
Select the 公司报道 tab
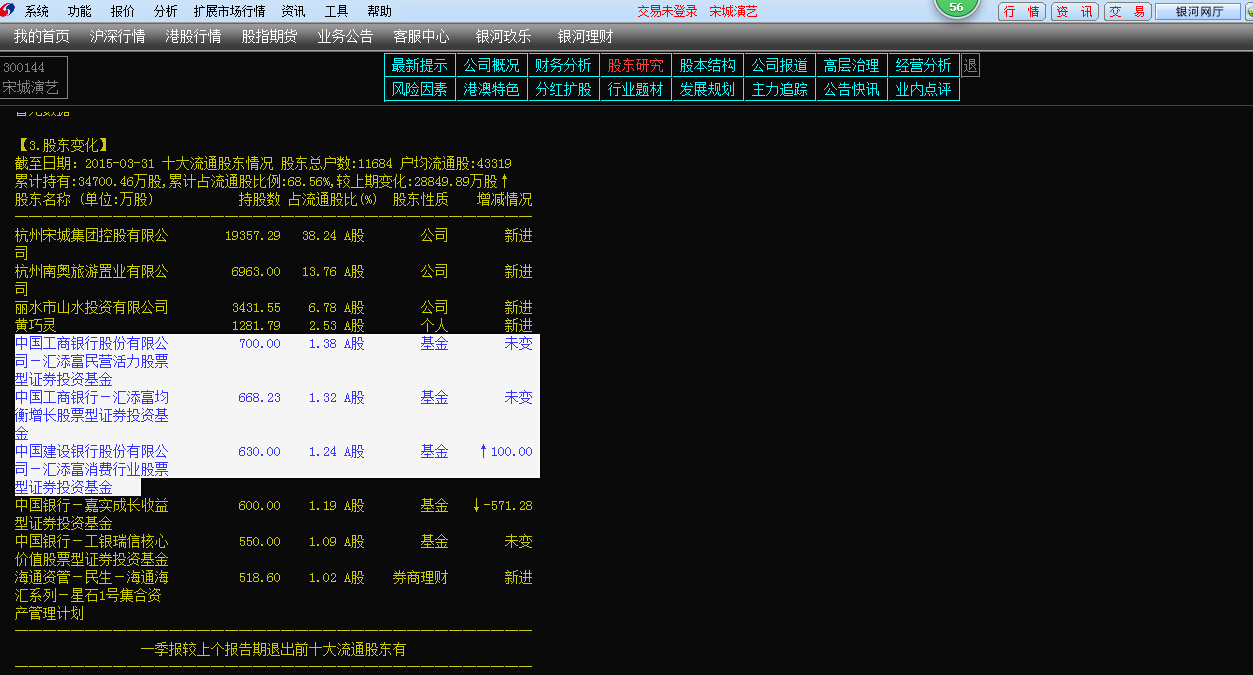click(x=780, y=65)
